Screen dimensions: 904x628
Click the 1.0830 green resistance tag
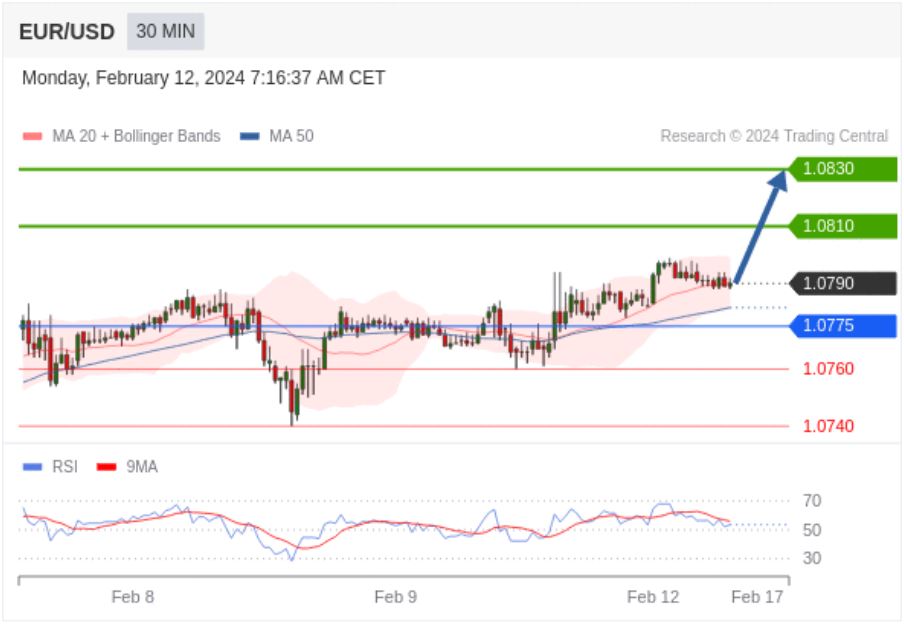click(842, 169)
